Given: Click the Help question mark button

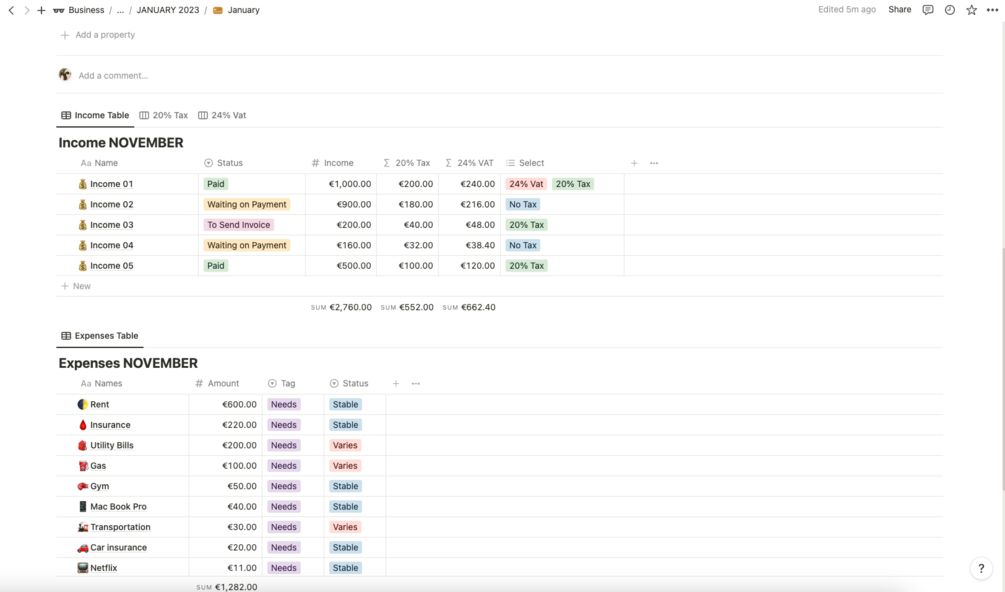Looking at the screenshot, I should click(981, 568).
